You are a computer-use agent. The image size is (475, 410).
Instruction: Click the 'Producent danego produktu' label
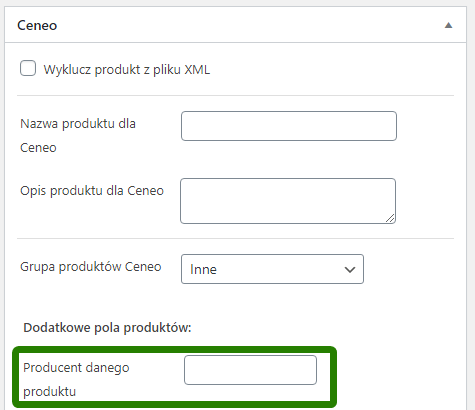tap(76, 379)
